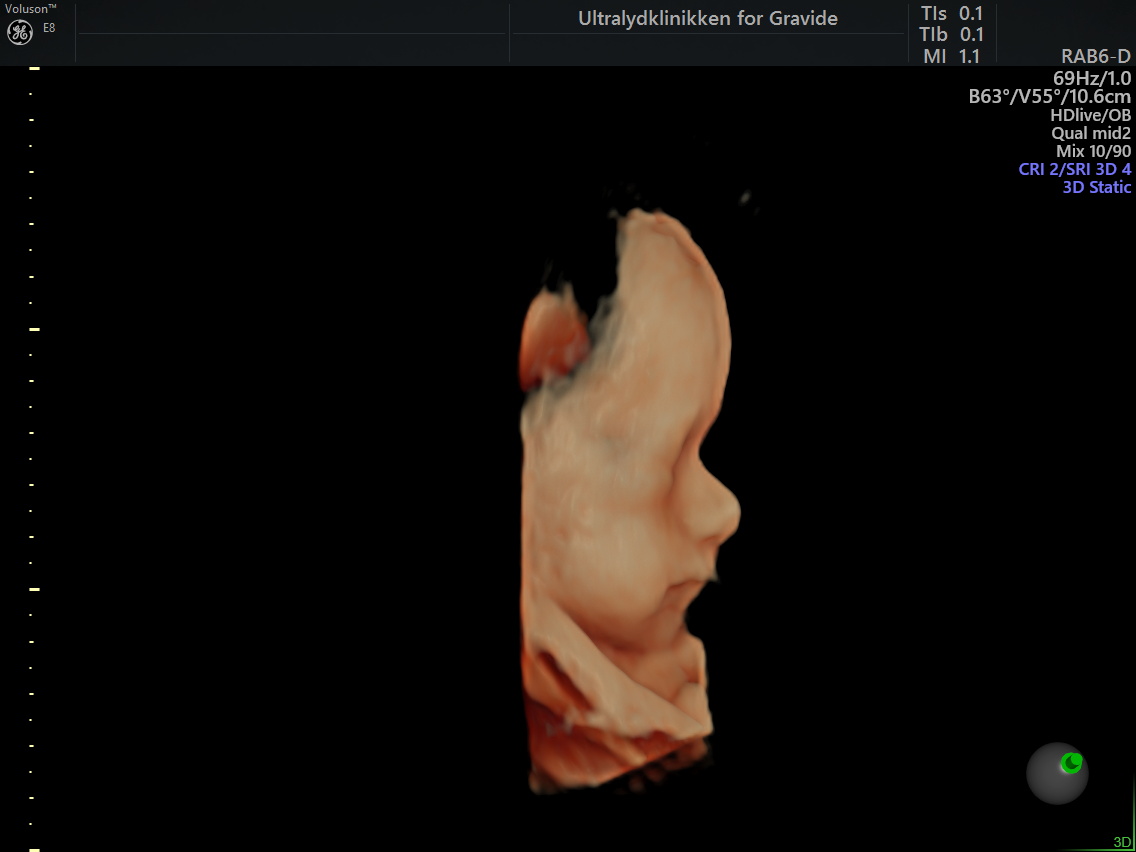
Task: Click the MI 1.1 readout
Action: click(952, 56)
